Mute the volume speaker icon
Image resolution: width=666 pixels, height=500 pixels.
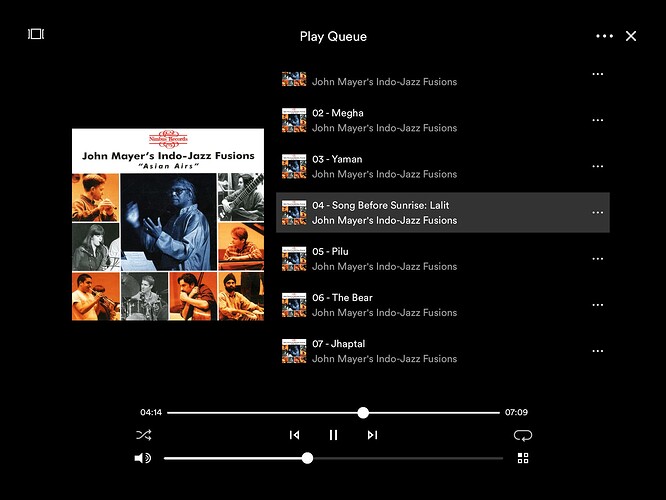142,458
